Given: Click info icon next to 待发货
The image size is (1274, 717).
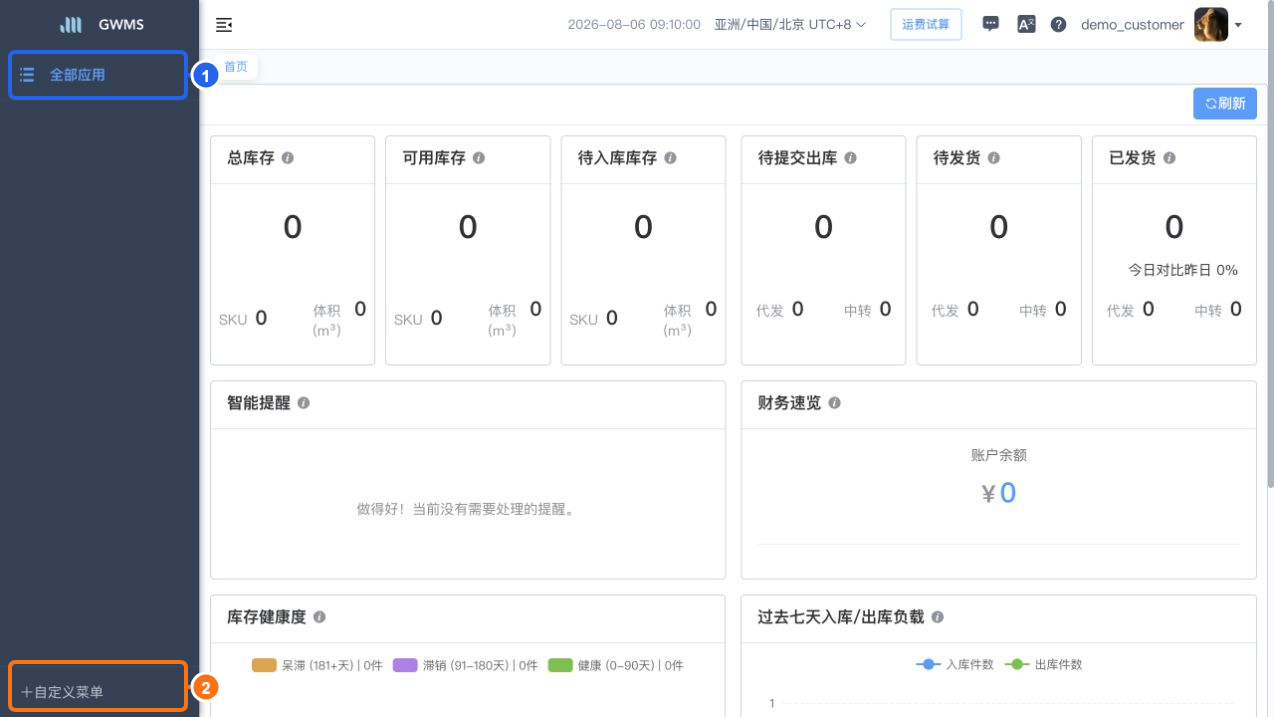Looking at the screenshot, I should [994, 158].
